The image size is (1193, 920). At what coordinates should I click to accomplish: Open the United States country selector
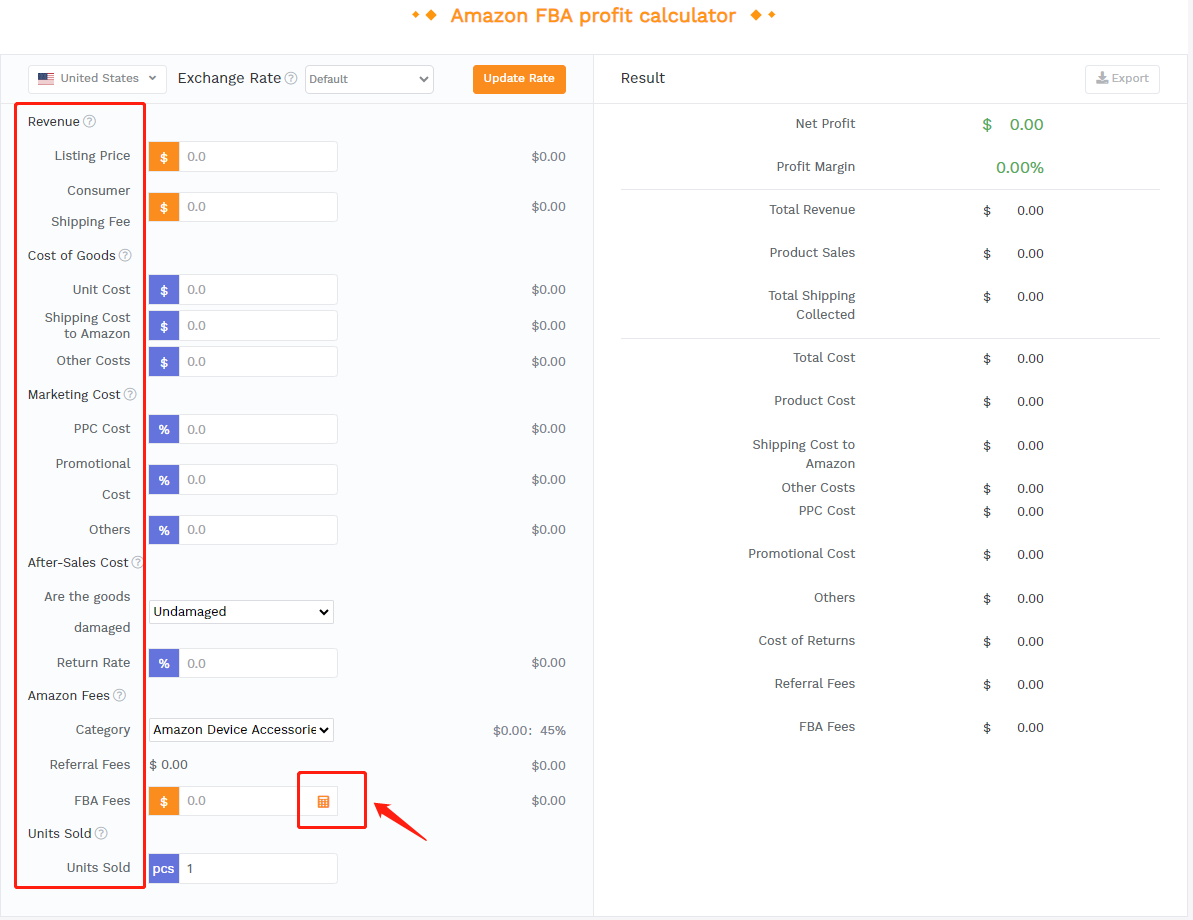pyautogui.click(x=97, y=78)
